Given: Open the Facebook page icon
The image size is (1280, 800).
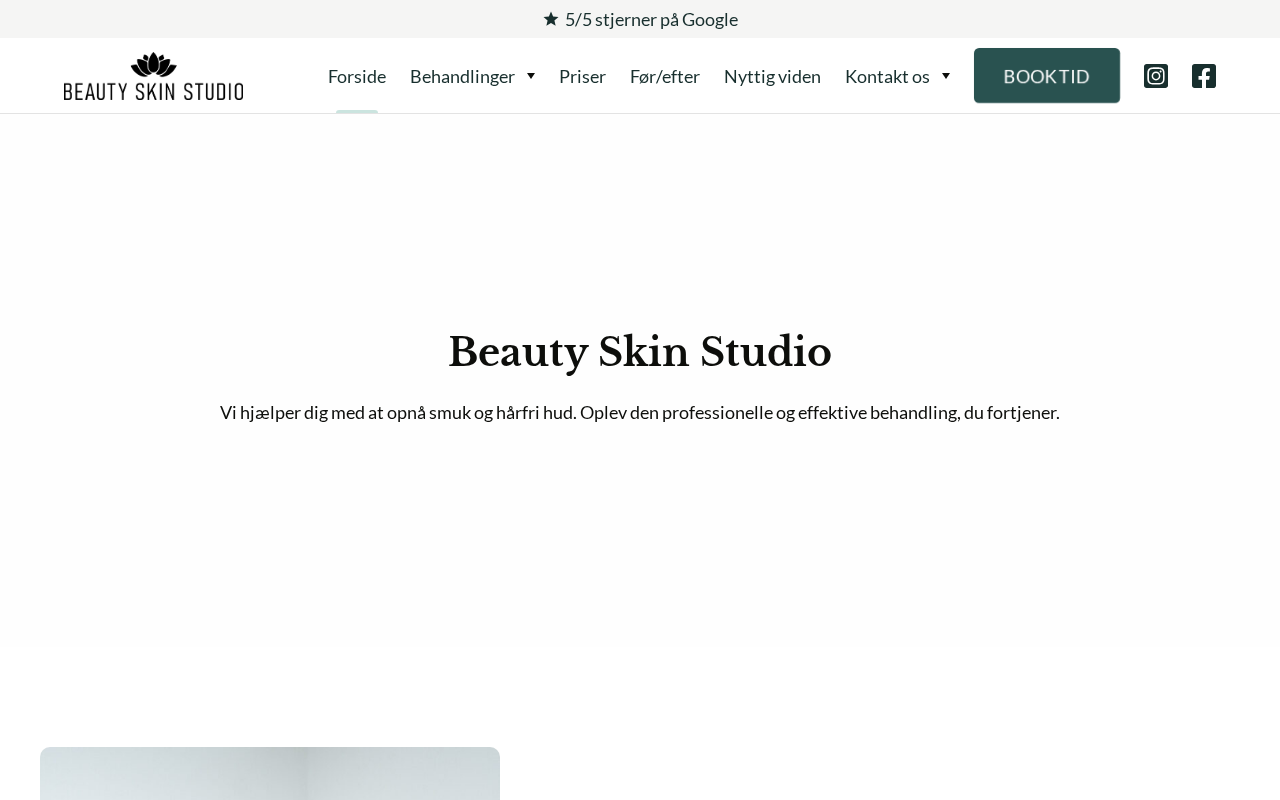Looking at the screenshot, I should (1204, 76).
